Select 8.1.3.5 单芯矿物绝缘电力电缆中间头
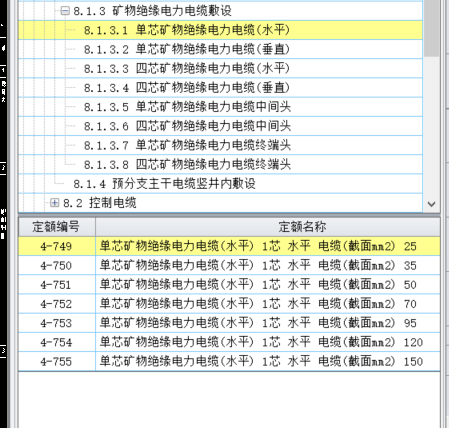Screen dimensions: 449x428 coord(187,107)
